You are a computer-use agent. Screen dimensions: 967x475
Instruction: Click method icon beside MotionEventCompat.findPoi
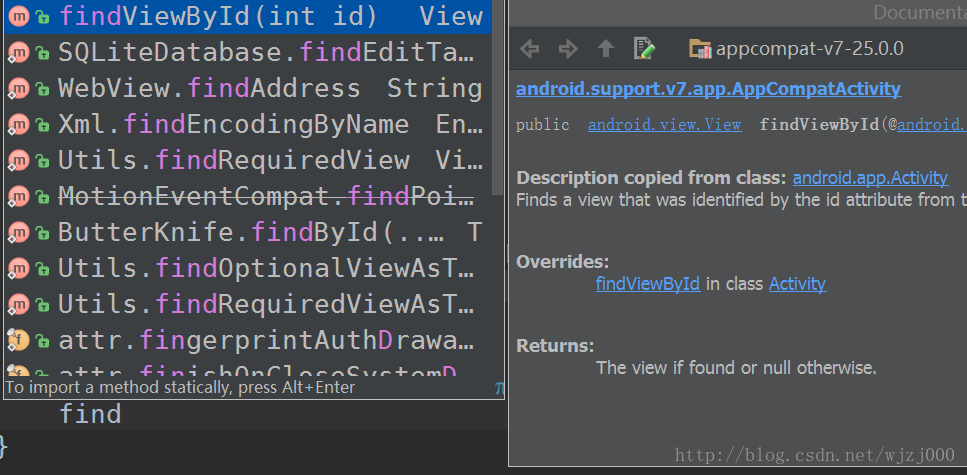click(19, 196)
